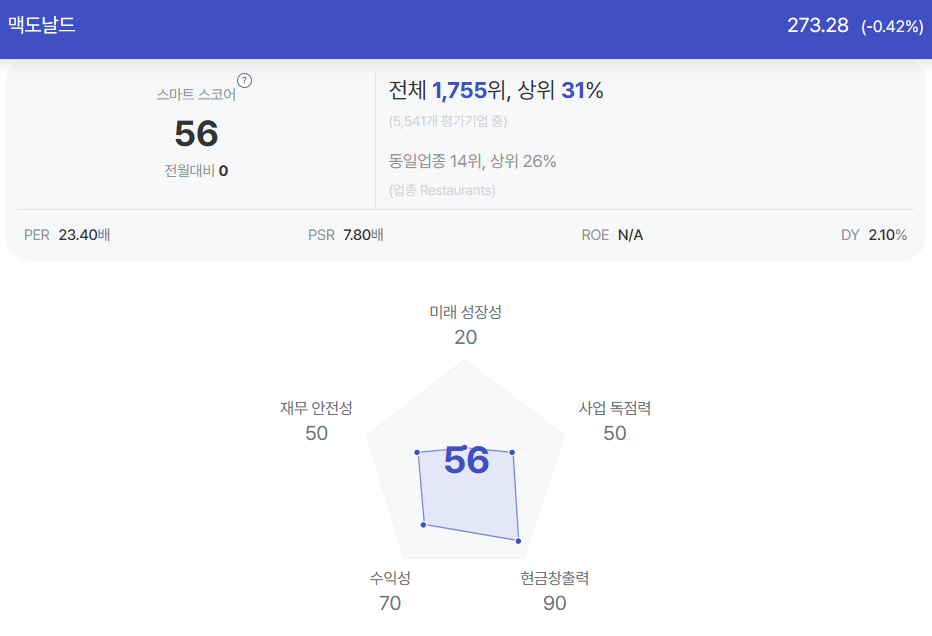Viewport: 932px width, 636px height.
Task: Click the 56 in radar chart center
Action: (467, 460)
